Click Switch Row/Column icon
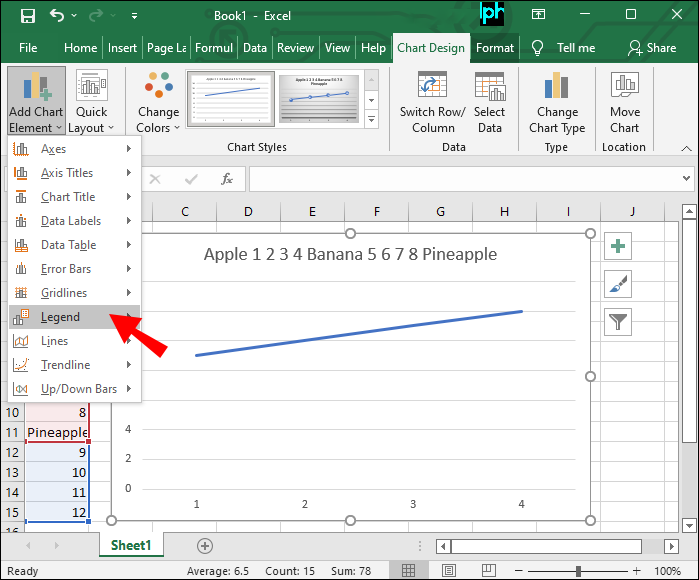 coord(432,85)
